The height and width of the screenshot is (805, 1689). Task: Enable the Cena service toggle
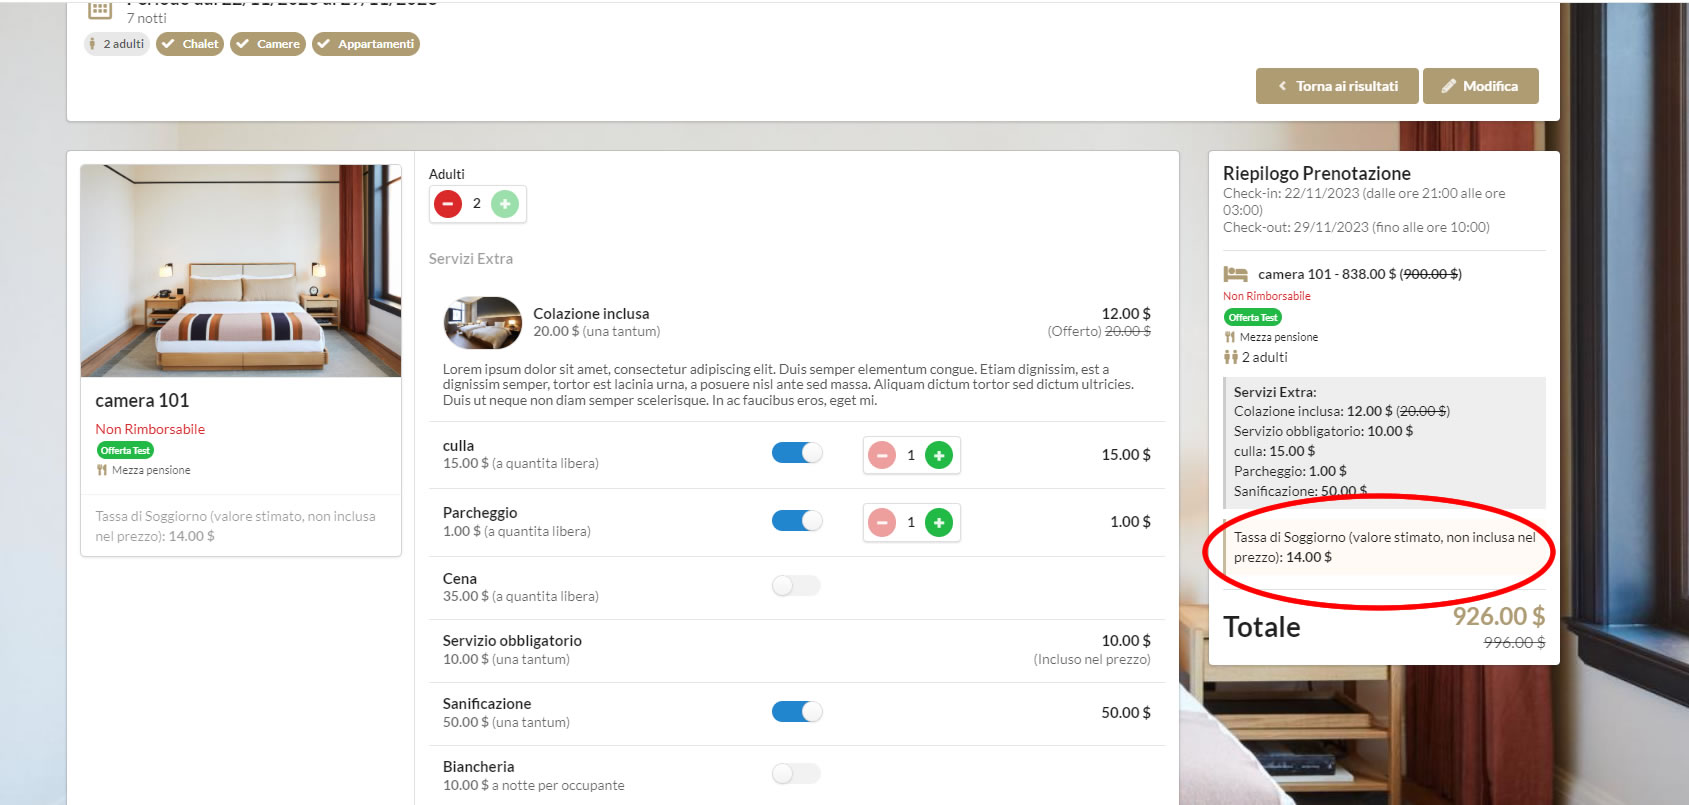[797, 586]
